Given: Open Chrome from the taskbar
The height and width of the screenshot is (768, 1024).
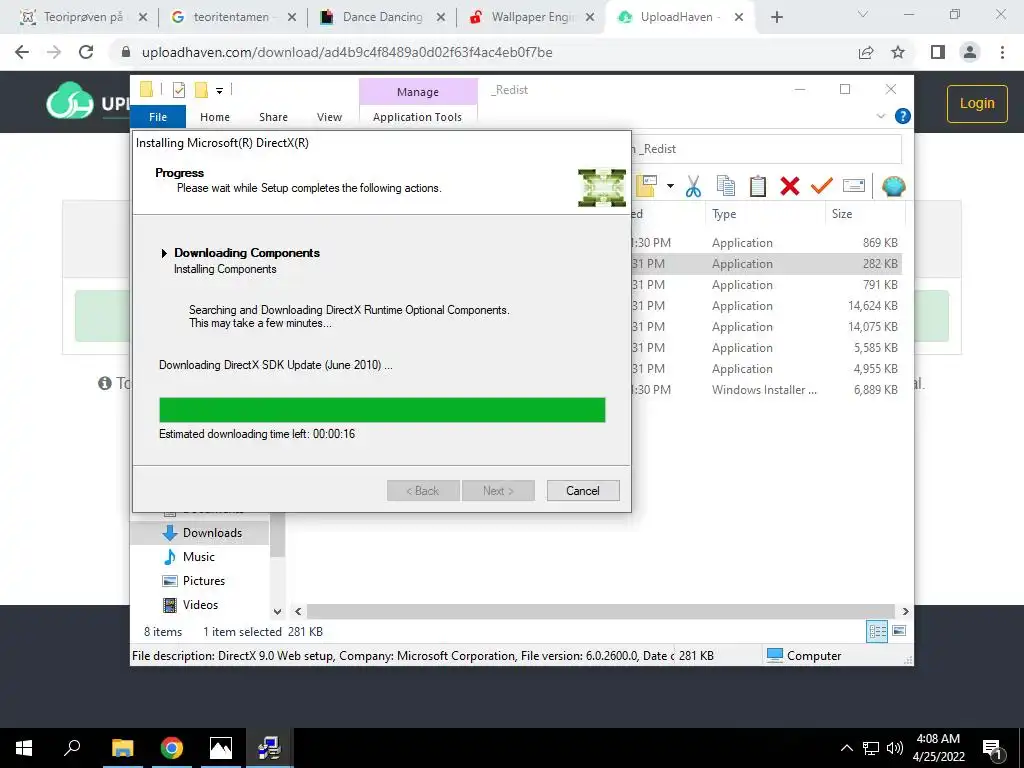Looking at the screenshot, I should [x=172, y=748].
